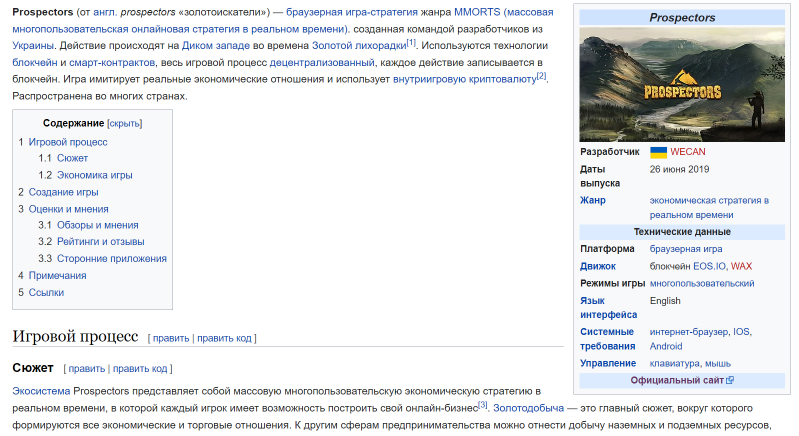The width and height of the screenshot is (799, 436).
Task: Click the Ukraine flag icon beside WECAN
Action: point(658,152)
